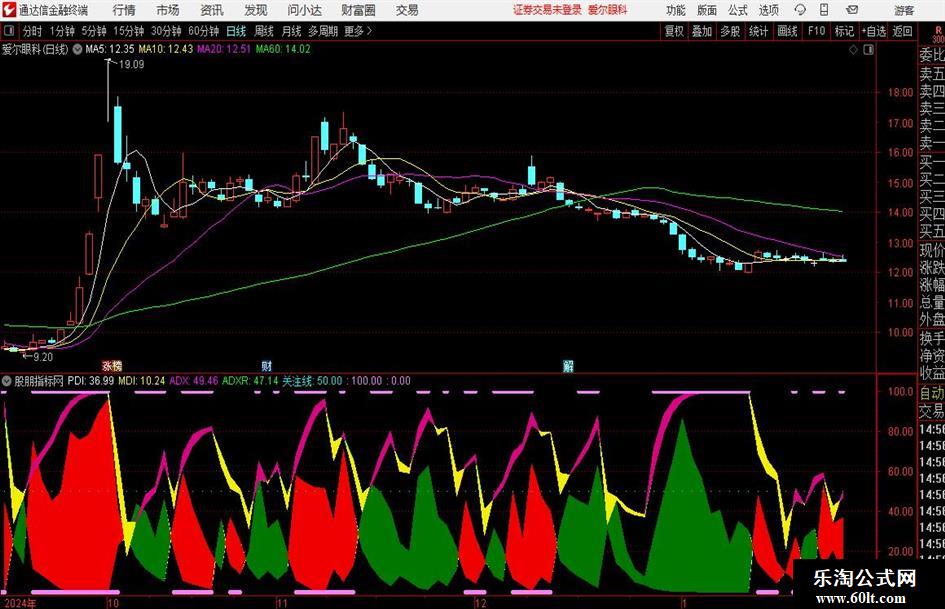This screenshot has height=609, width=945.
Task: Click the MA5: 12.35 indicator value
Action: click(110, 49)
